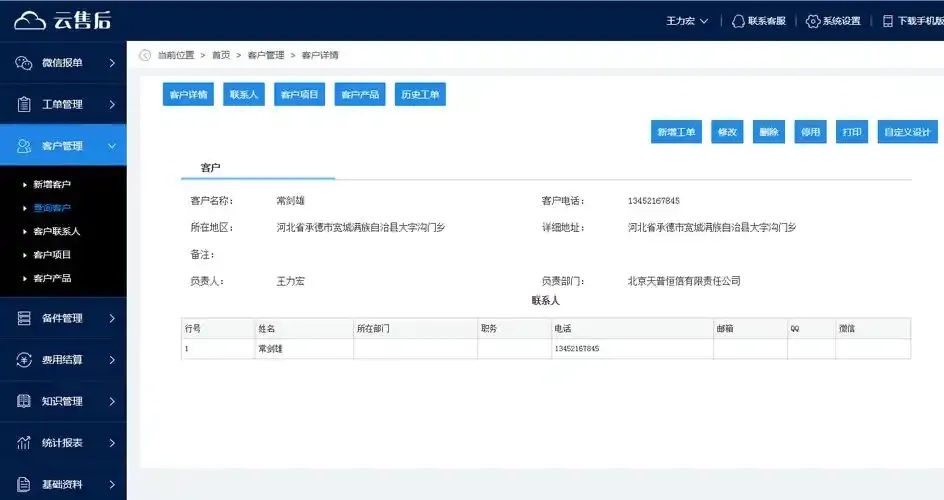Expand the 微信报单 menu chevron
Screen dimensions: 944x500
click(x=112, y=63)
